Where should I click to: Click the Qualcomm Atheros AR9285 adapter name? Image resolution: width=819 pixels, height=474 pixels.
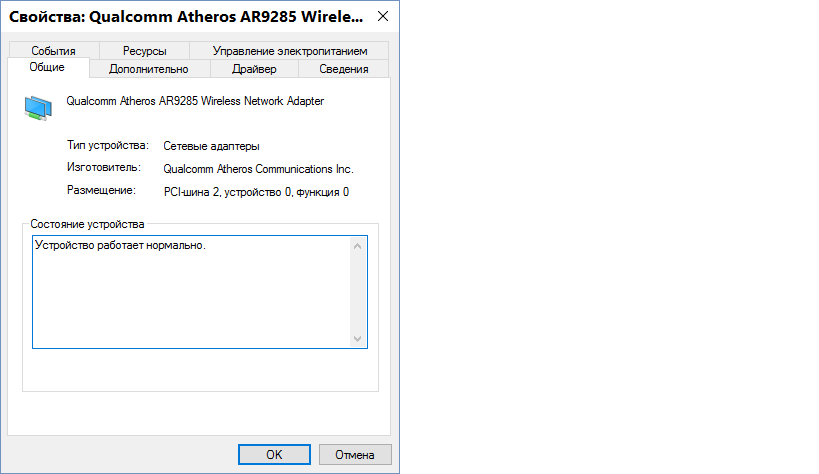(x=194, y=101)
